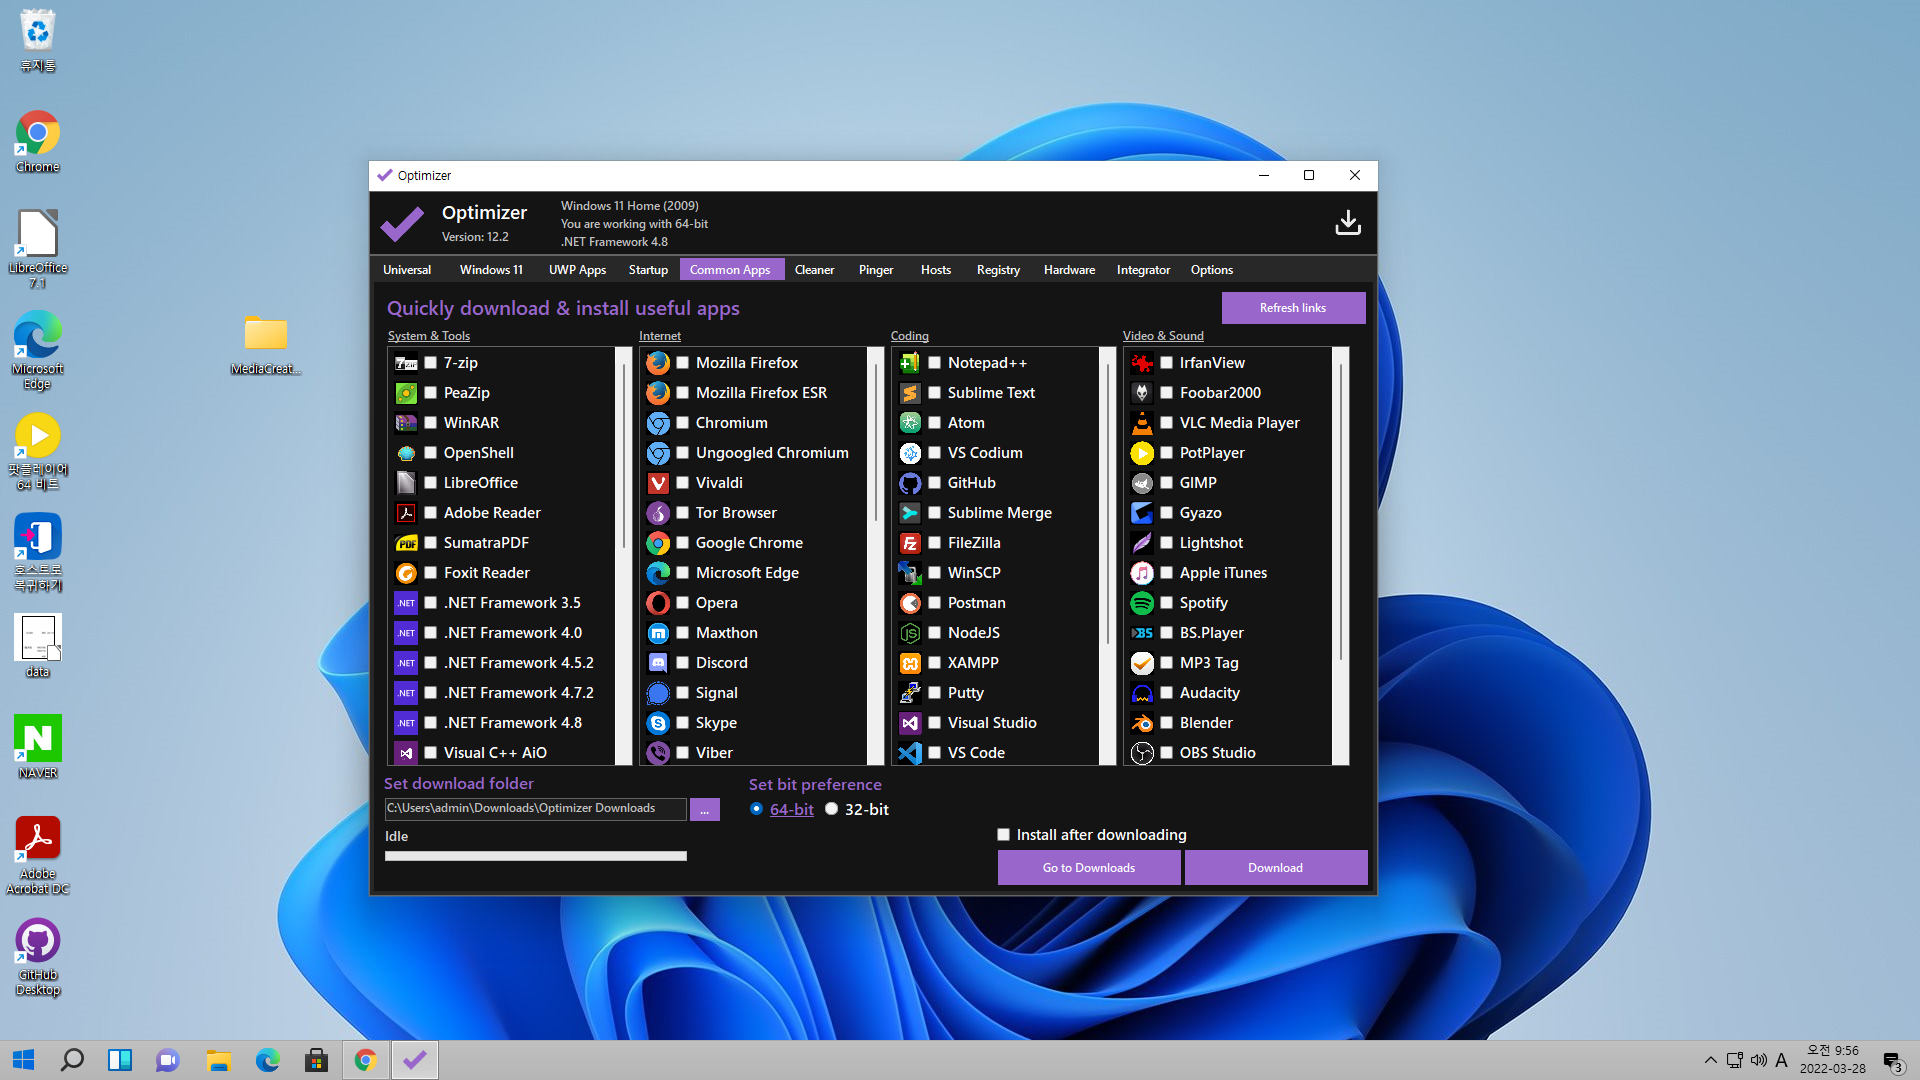Tick the Visual Studio checkbox
The height and width of the screenshot is (1080, 1920).
pyautogui.click(x=935, y=723)
